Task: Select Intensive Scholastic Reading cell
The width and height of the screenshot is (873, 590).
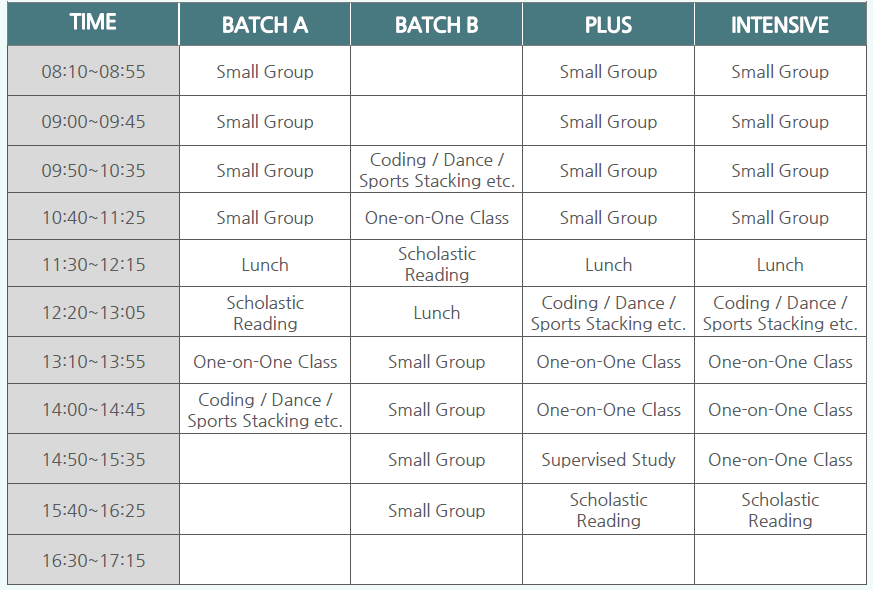Action: click(781, 510)
